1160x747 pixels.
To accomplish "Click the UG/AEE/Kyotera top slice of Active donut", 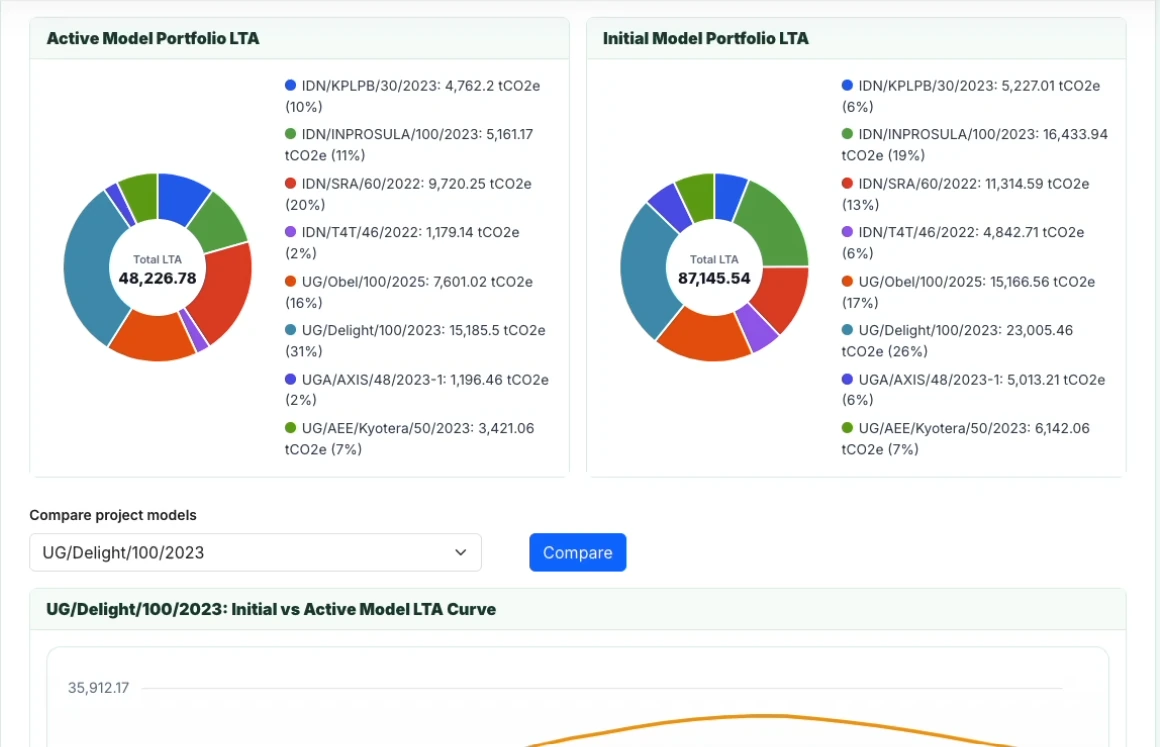I will pos(141,195).
